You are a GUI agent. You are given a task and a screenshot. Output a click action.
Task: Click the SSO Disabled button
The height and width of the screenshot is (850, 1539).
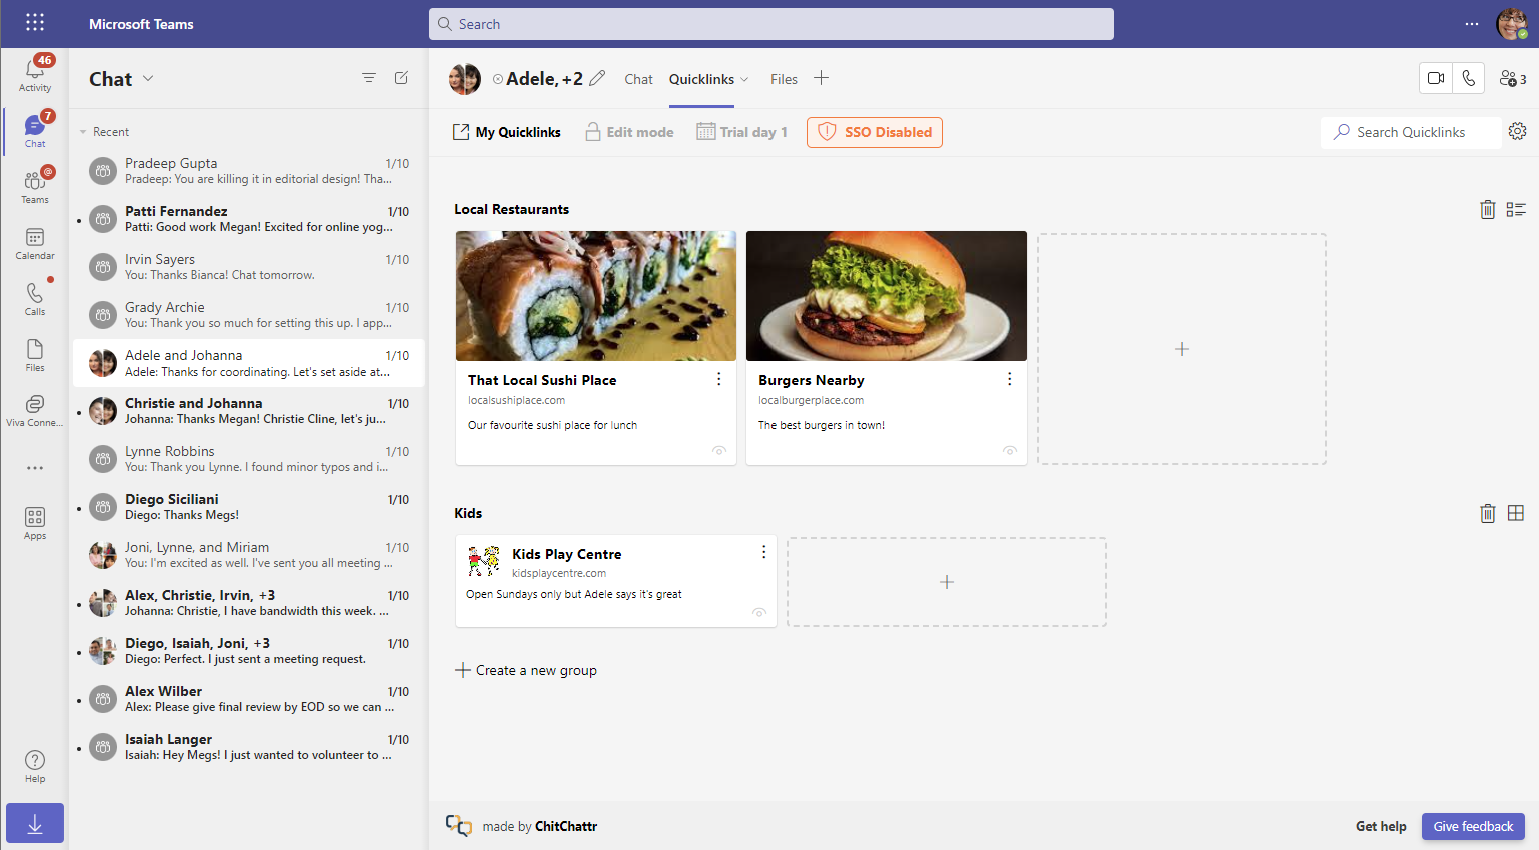point(875,132)
